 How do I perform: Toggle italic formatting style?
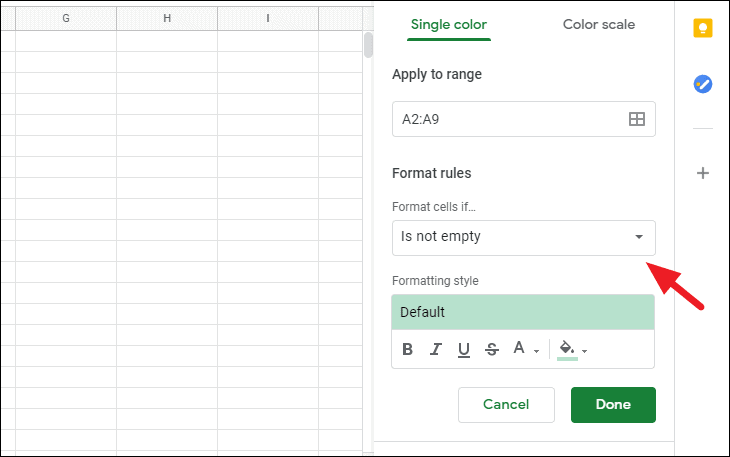pos(436,349)
